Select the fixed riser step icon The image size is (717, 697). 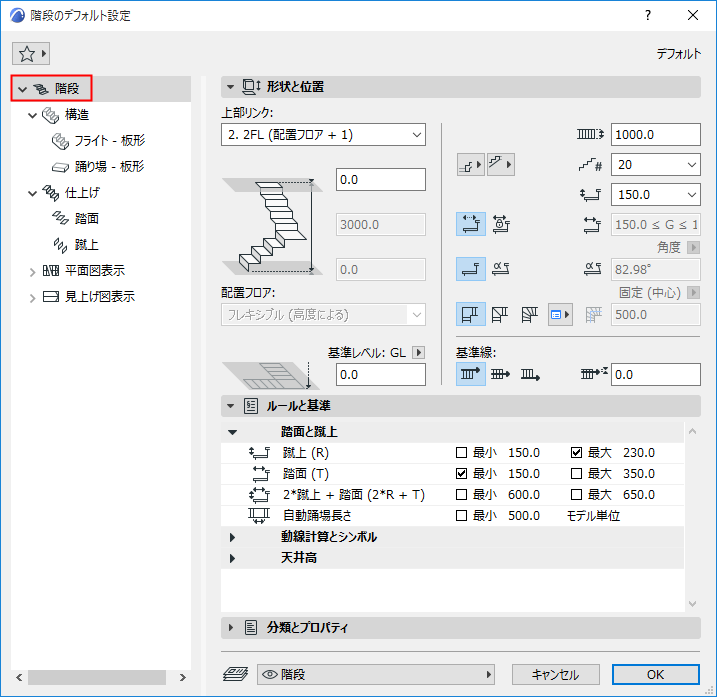pyautogui.click(x=471, y=269)
